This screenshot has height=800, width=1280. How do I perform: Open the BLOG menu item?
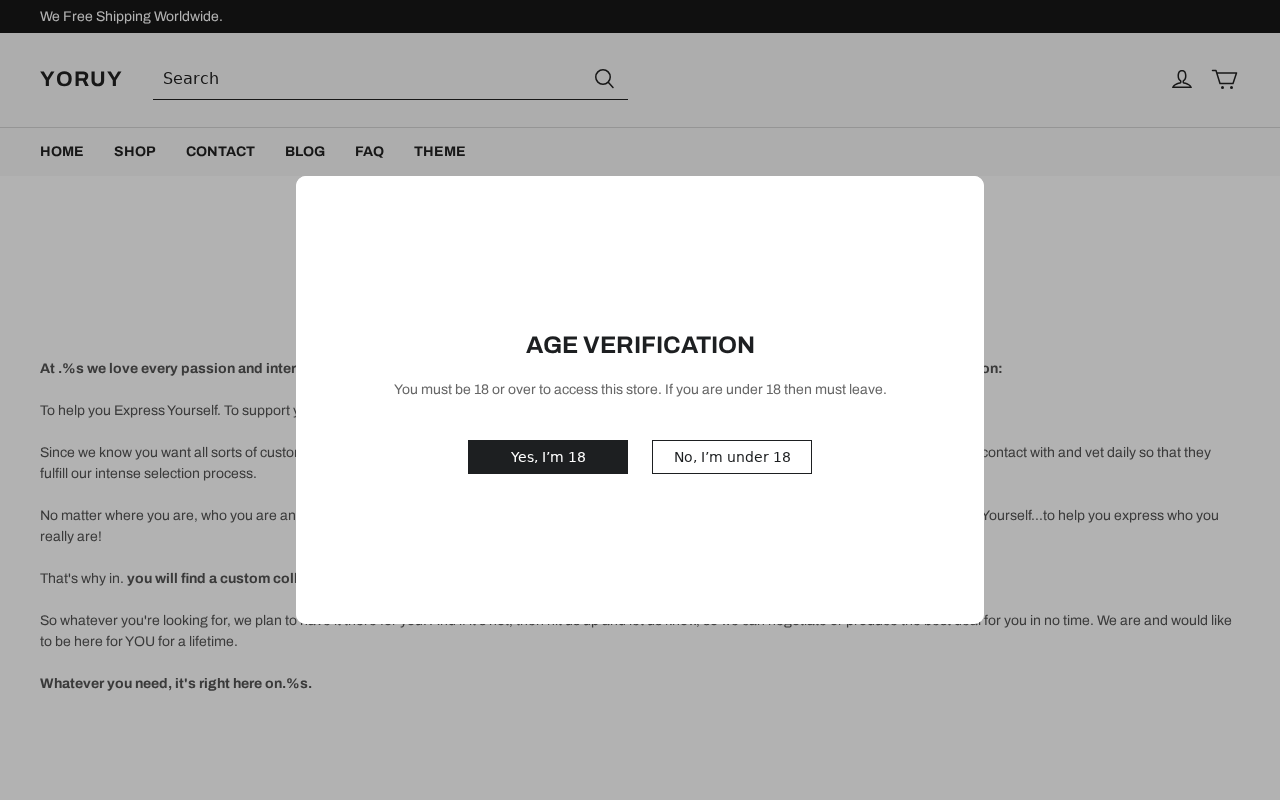click(x=305, y=152)
